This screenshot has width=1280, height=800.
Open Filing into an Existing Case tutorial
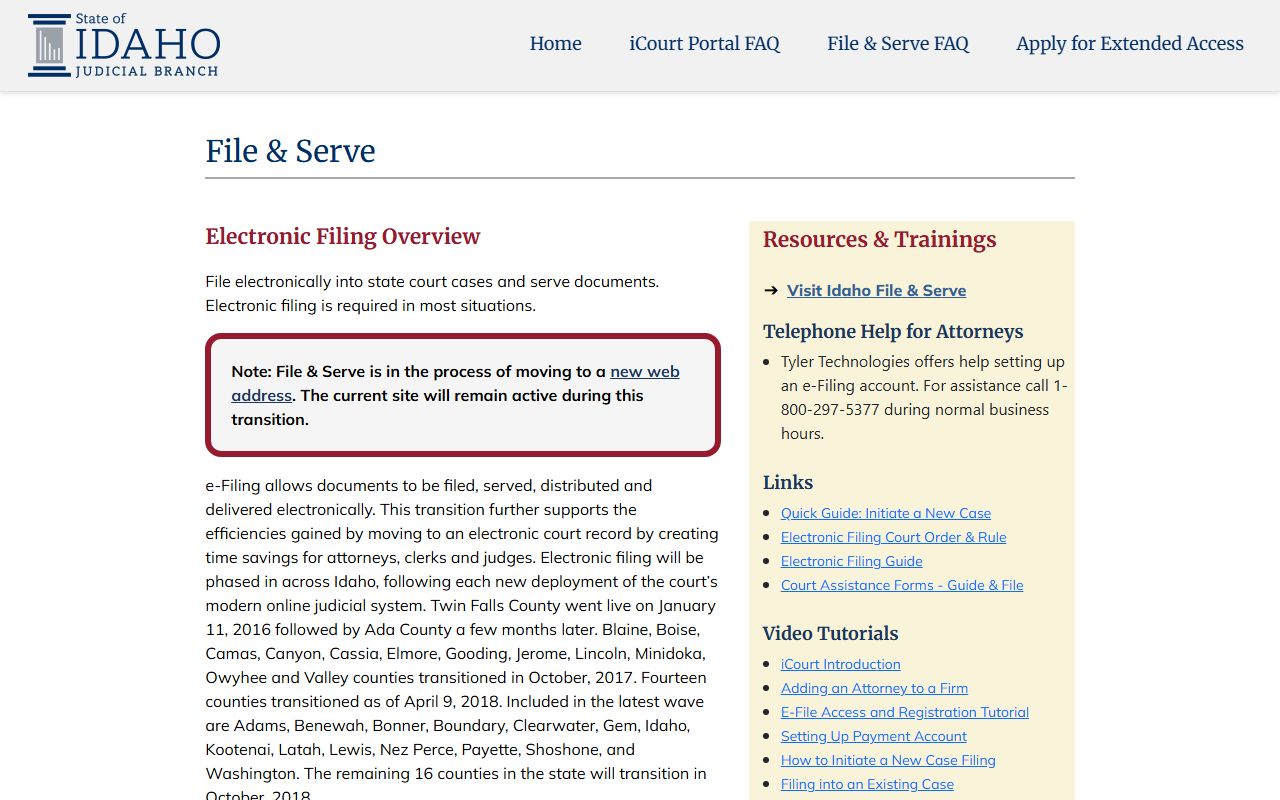pyautogui.click(x=867, y=784)
